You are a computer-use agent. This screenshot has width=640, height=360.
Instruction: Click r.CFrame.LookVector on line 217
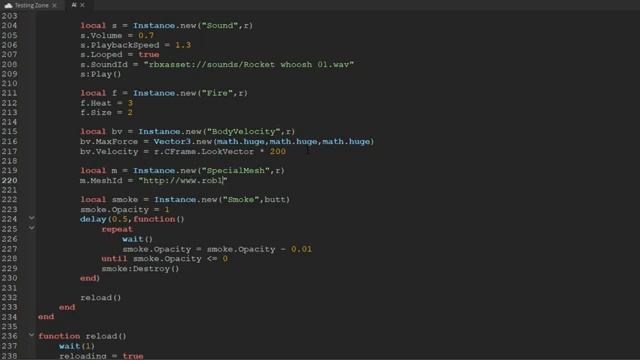coord(204,151)
